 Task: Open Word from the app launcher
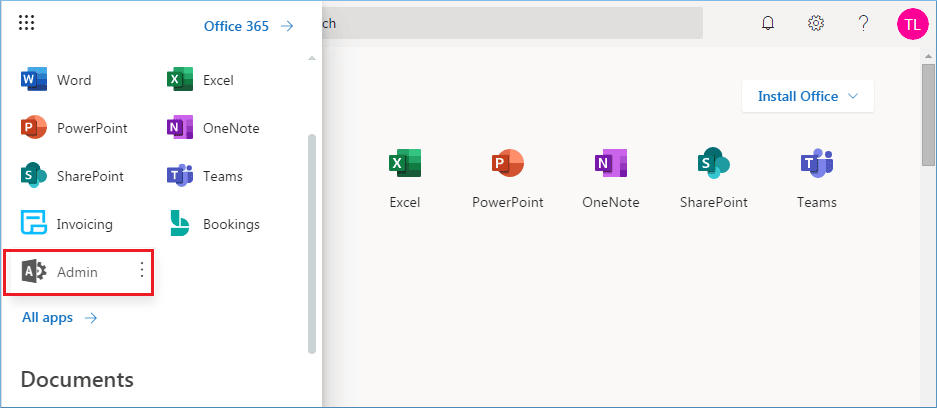point(56,80)
